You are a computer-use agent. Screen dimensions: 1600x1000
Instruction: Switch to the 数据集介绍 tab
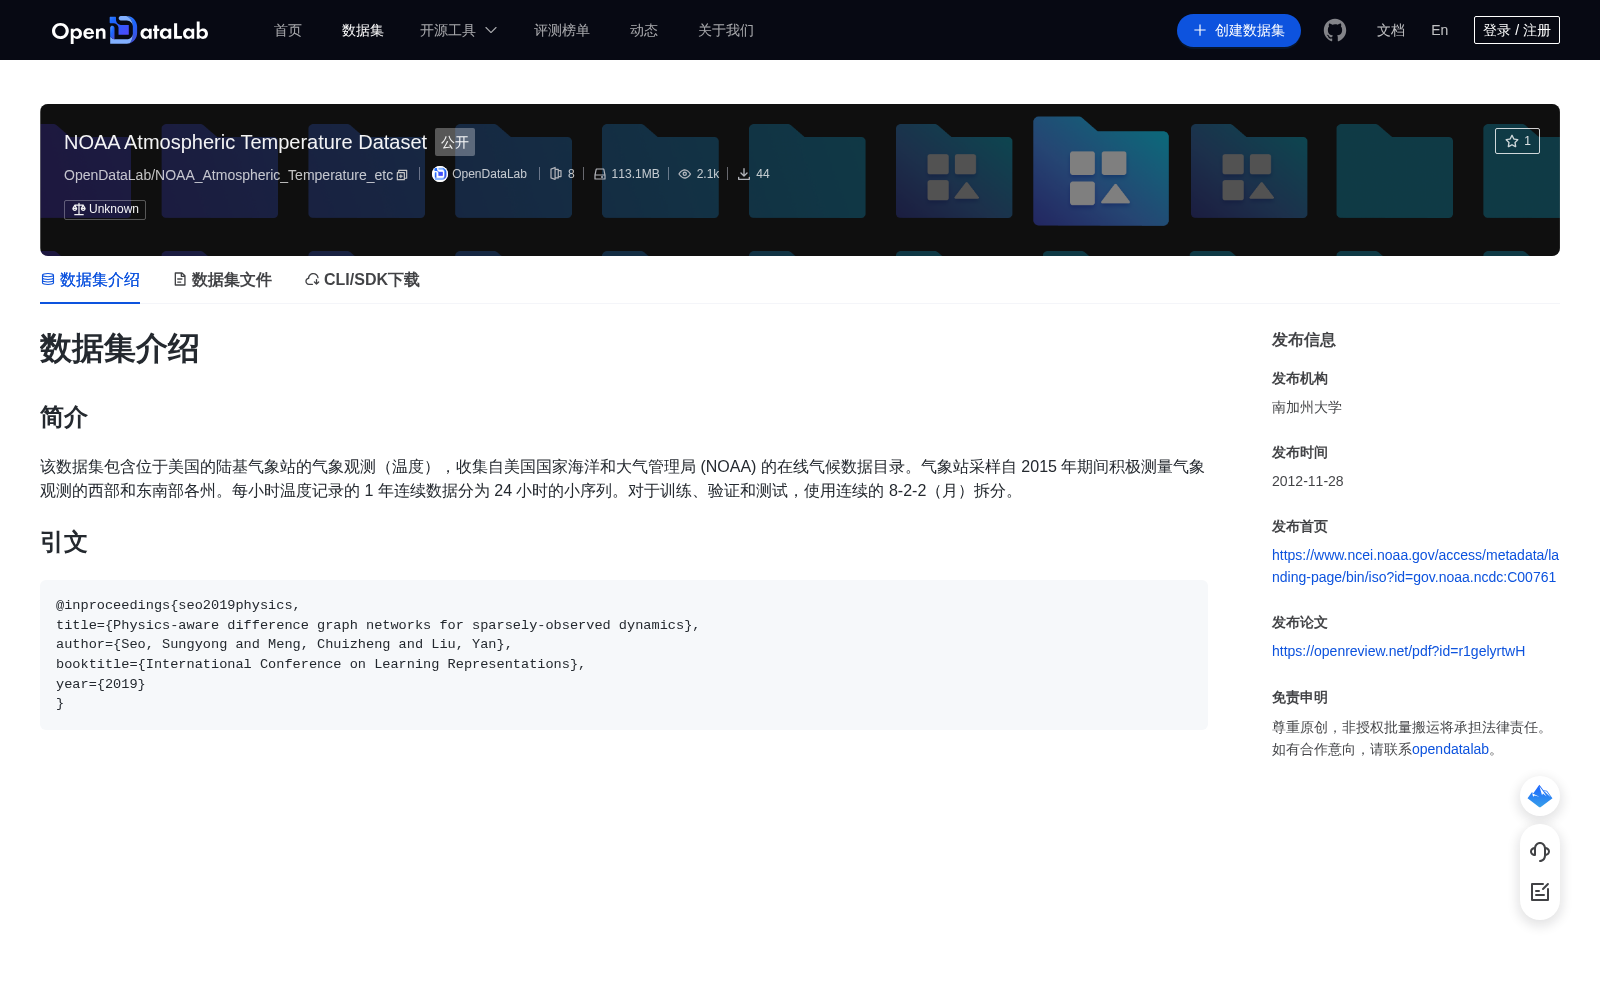[x=90, y=280]
